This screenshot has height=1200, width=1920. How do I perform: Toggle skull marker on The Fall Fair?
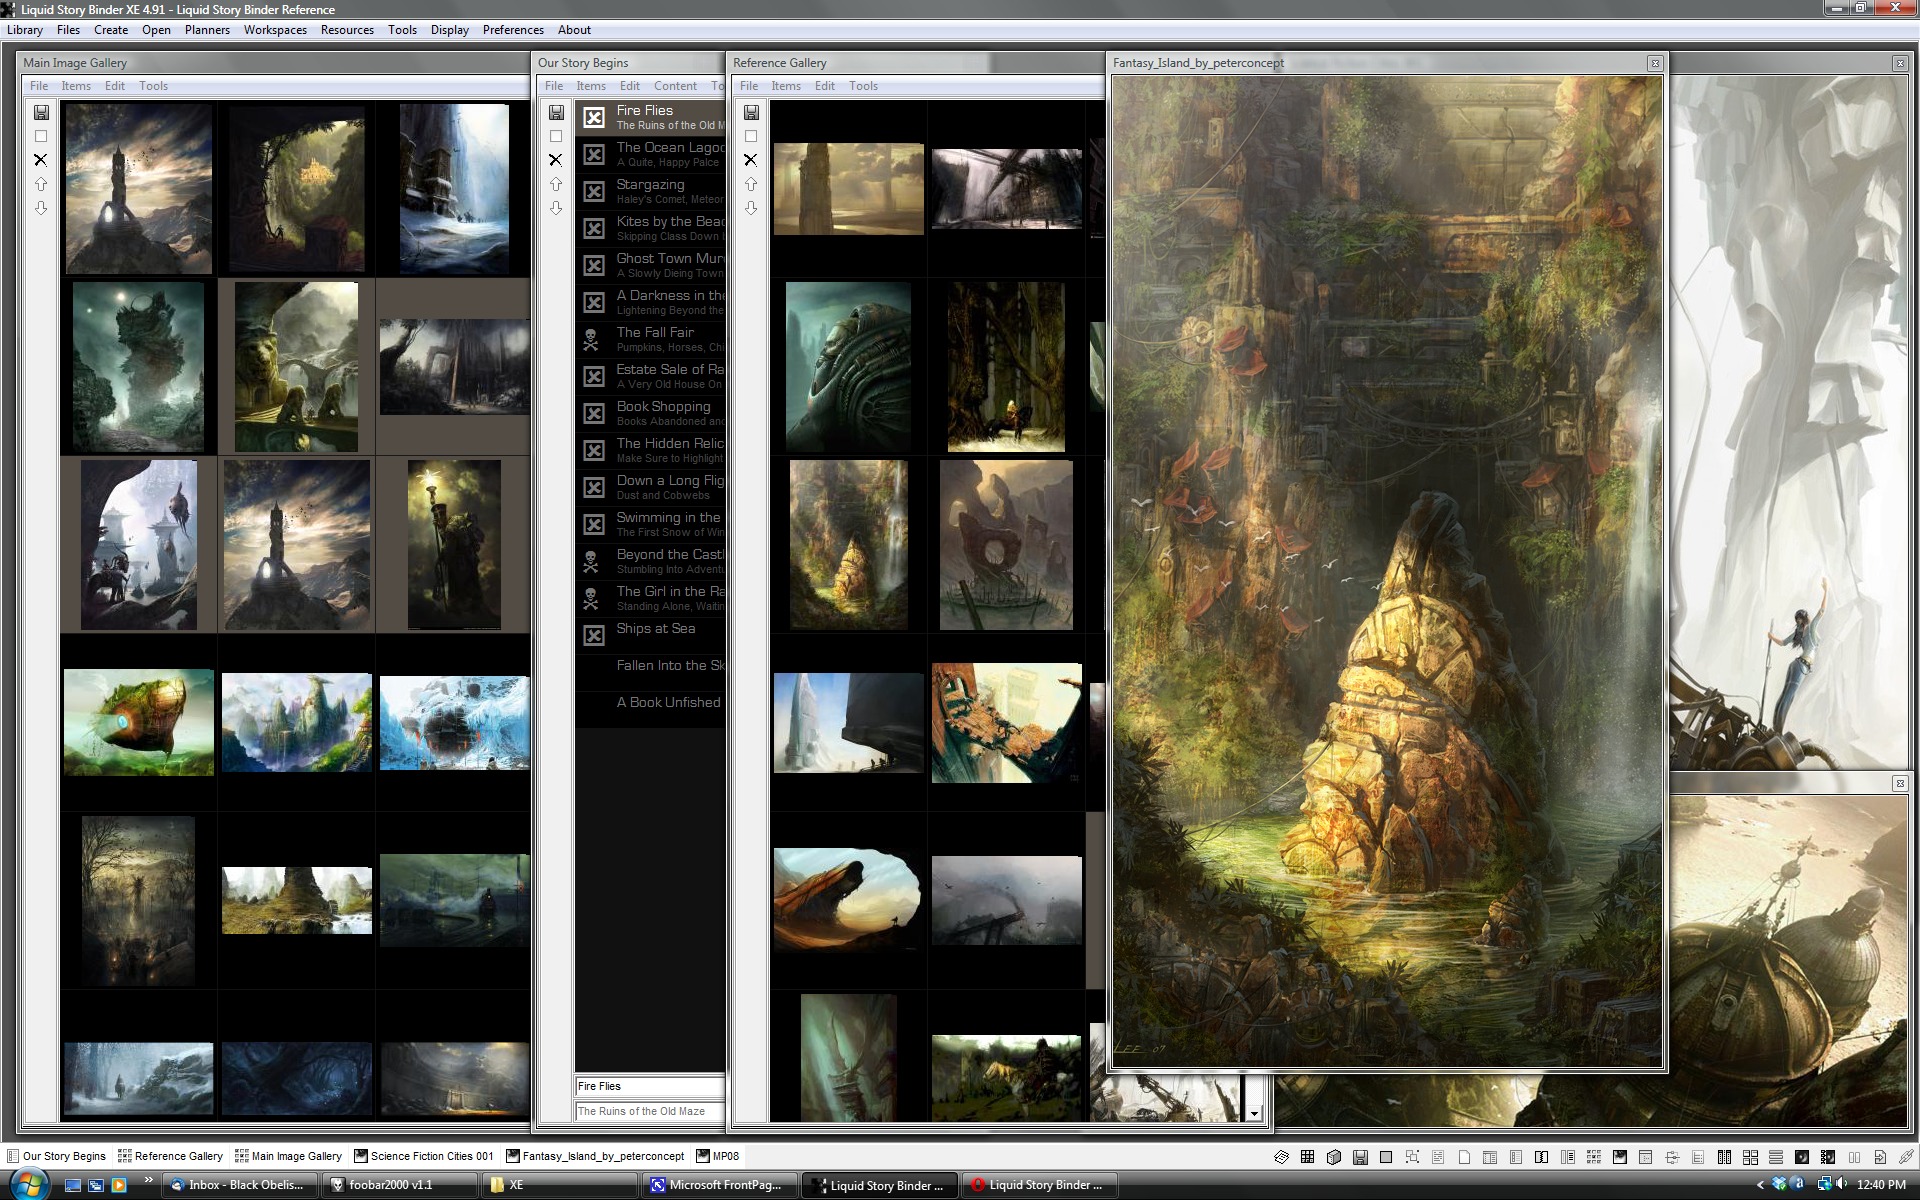point(591,340)
